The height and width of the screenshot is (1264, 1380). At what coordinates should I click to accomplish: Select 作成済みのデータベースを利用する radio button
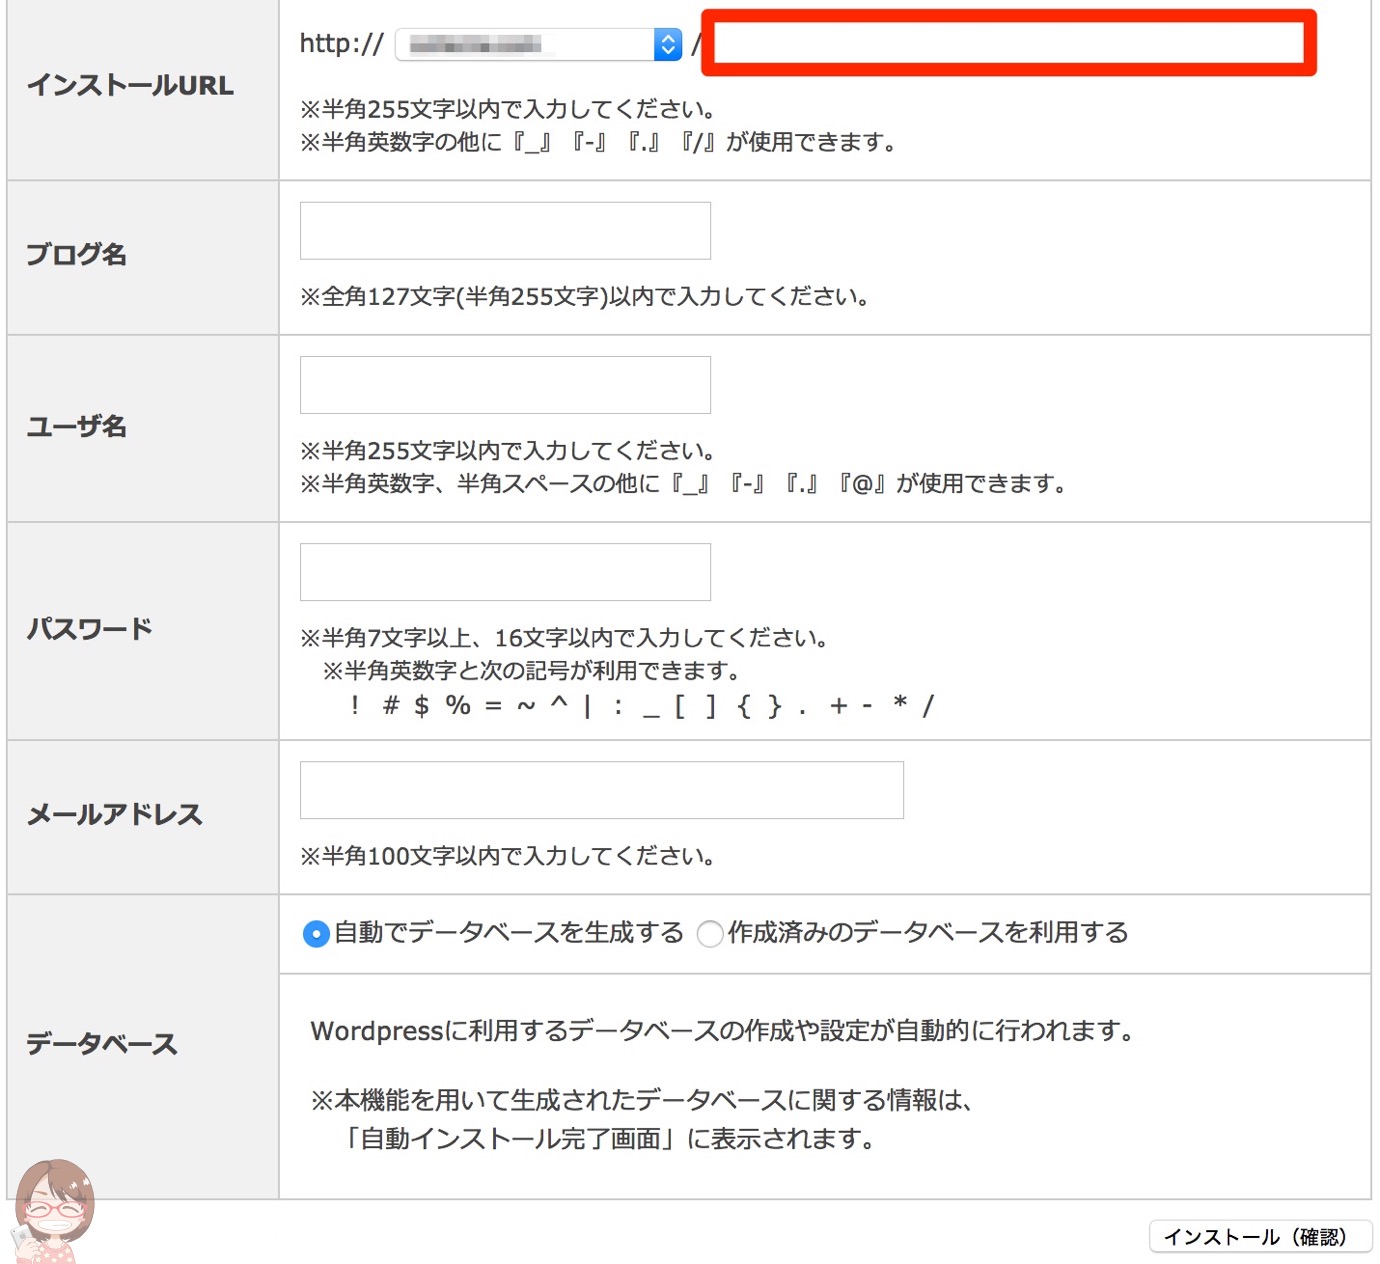[x=710, y=934]
